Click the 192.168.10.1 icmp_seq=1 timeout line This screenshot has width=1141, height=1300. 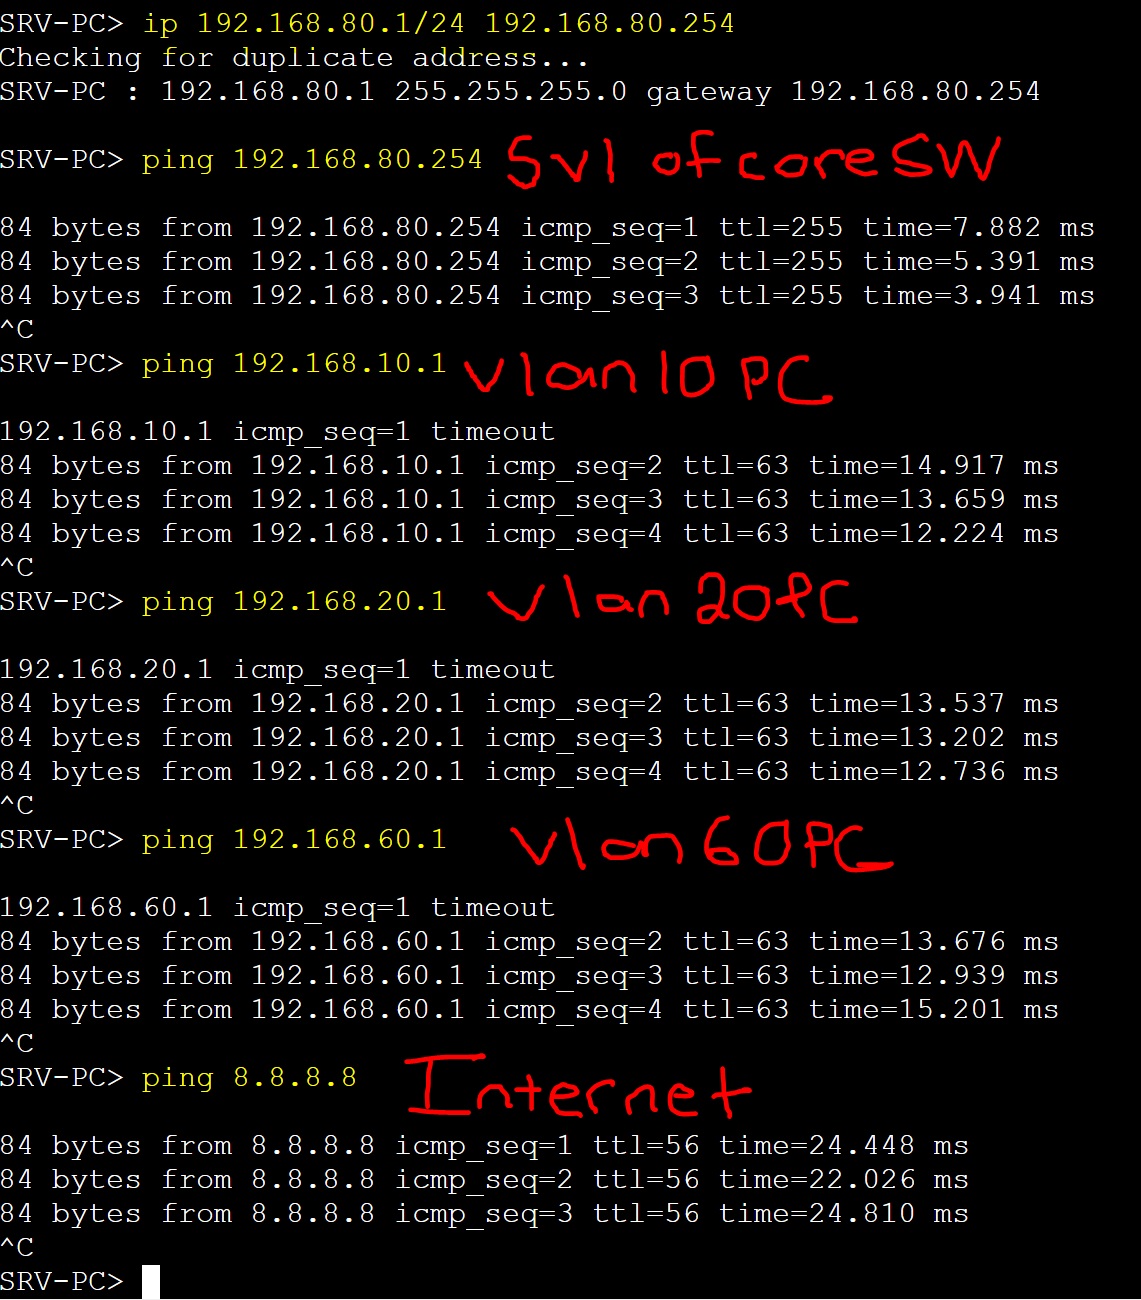[277, 432]
